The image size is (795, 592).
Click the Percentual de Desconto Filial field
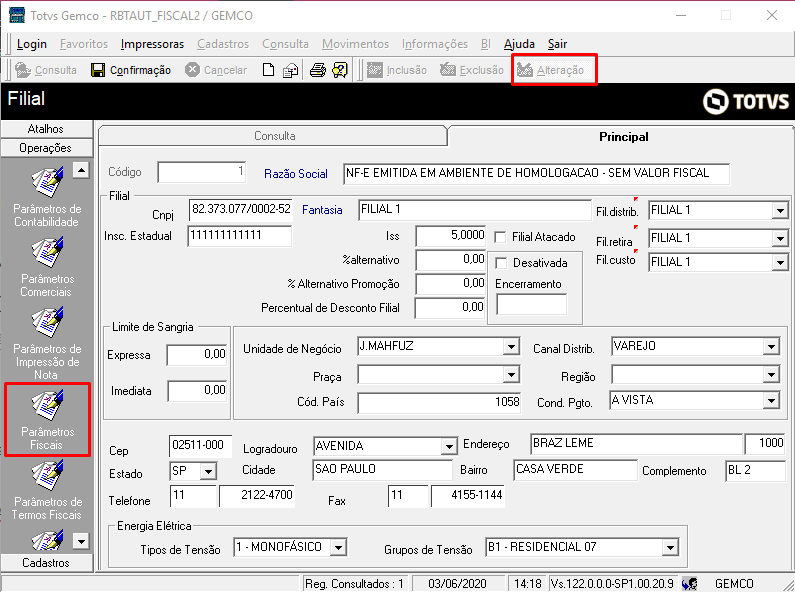coord(450,308)
